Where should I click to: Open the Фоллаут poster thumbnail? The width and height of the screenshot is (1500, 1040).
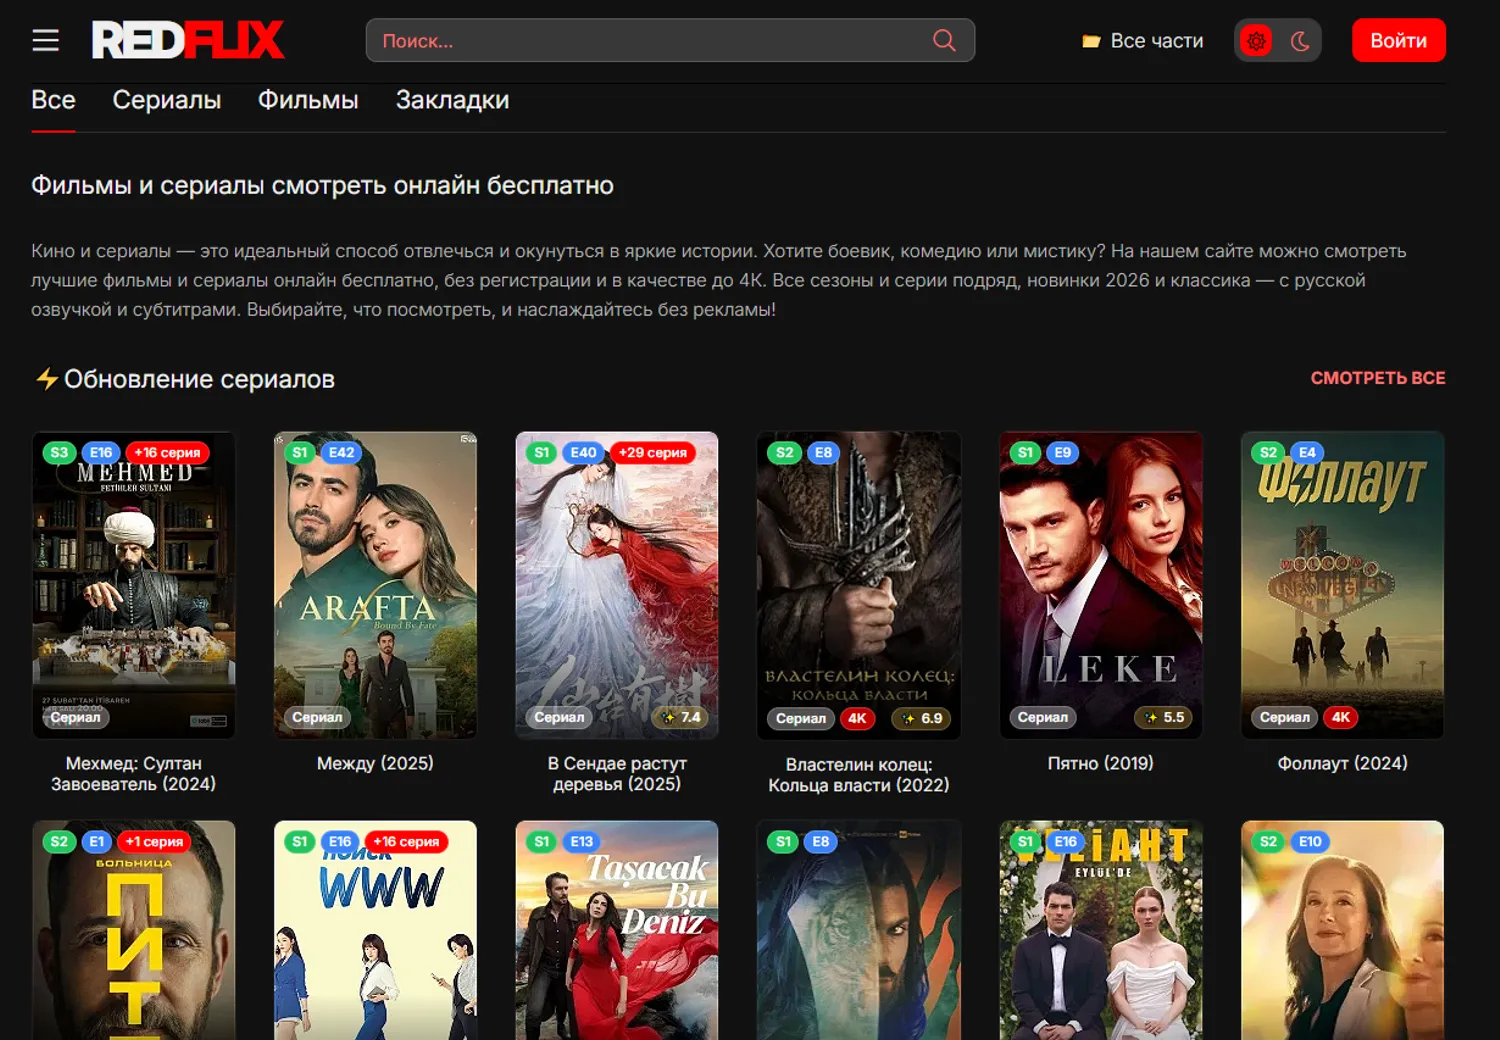[x=1343, y=585]
